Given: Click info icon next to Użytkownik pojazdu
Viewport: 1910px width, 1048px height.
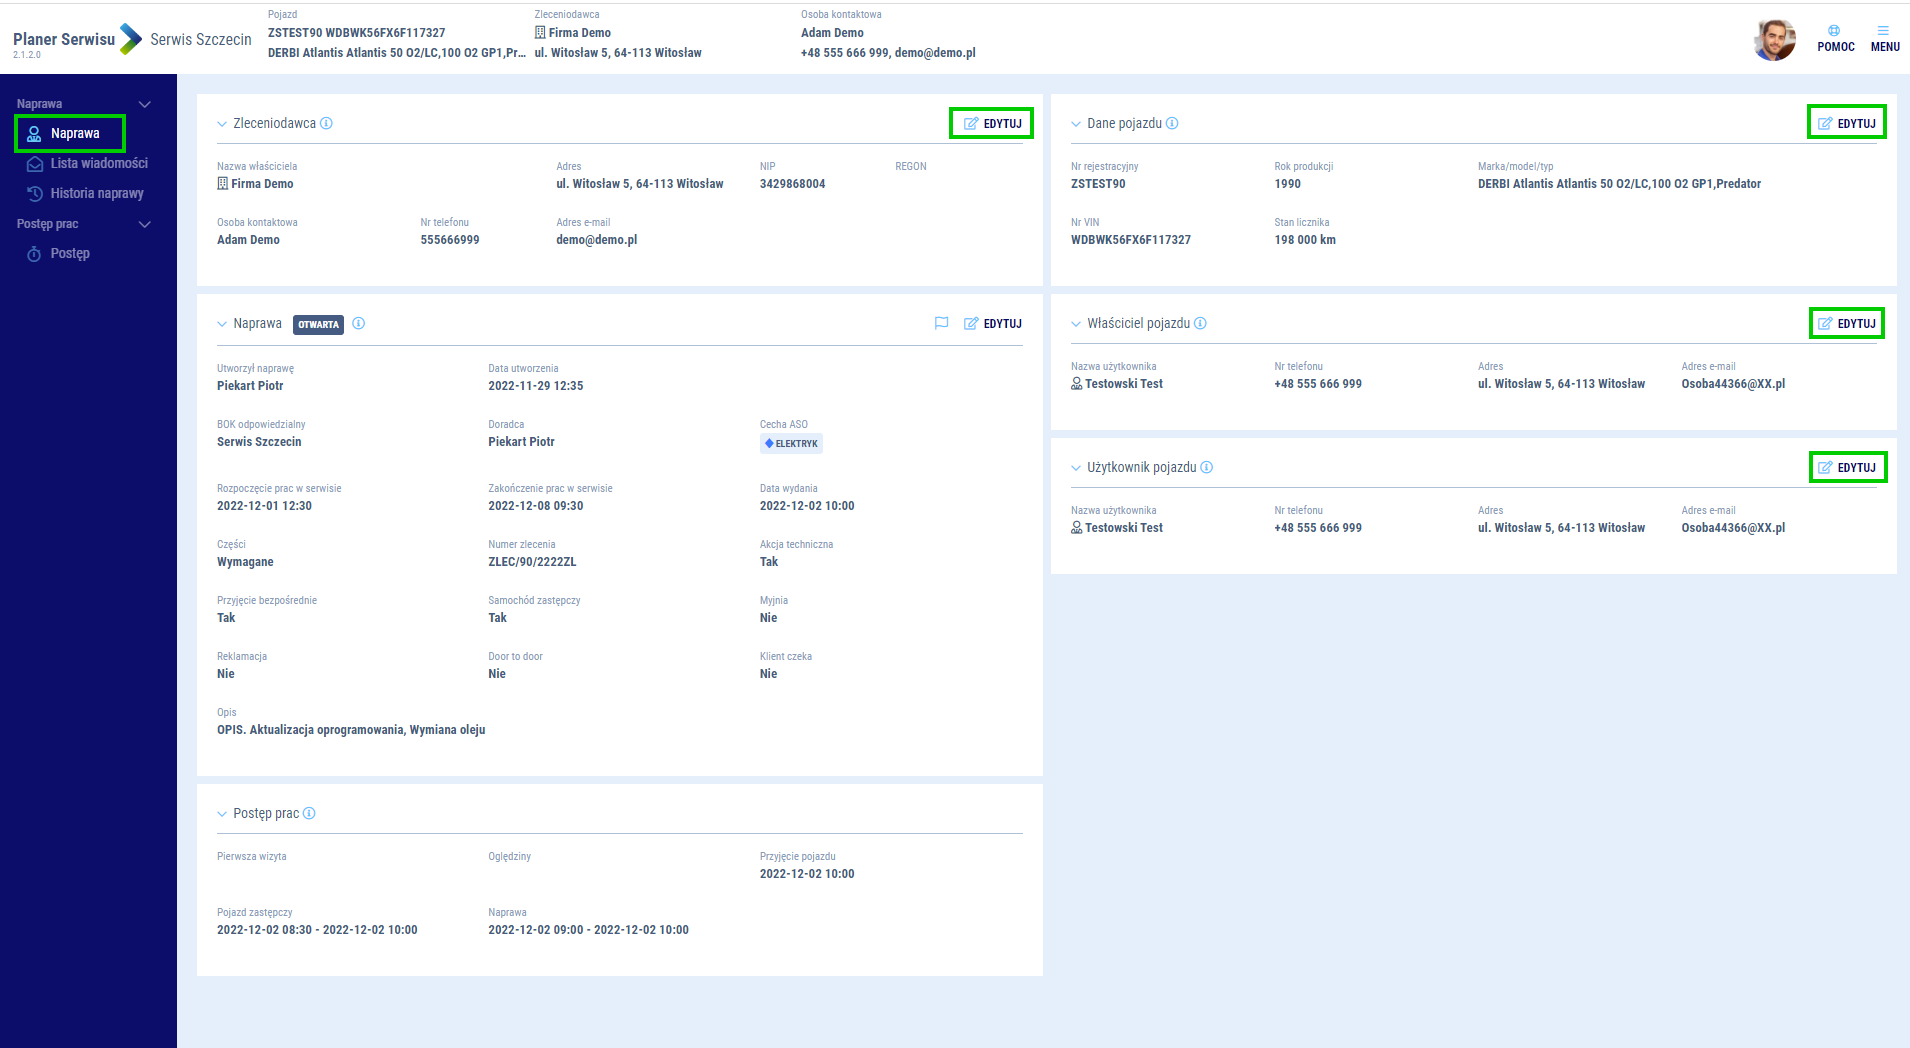Looking at the screenshot, I should [x=1207, y=468].
